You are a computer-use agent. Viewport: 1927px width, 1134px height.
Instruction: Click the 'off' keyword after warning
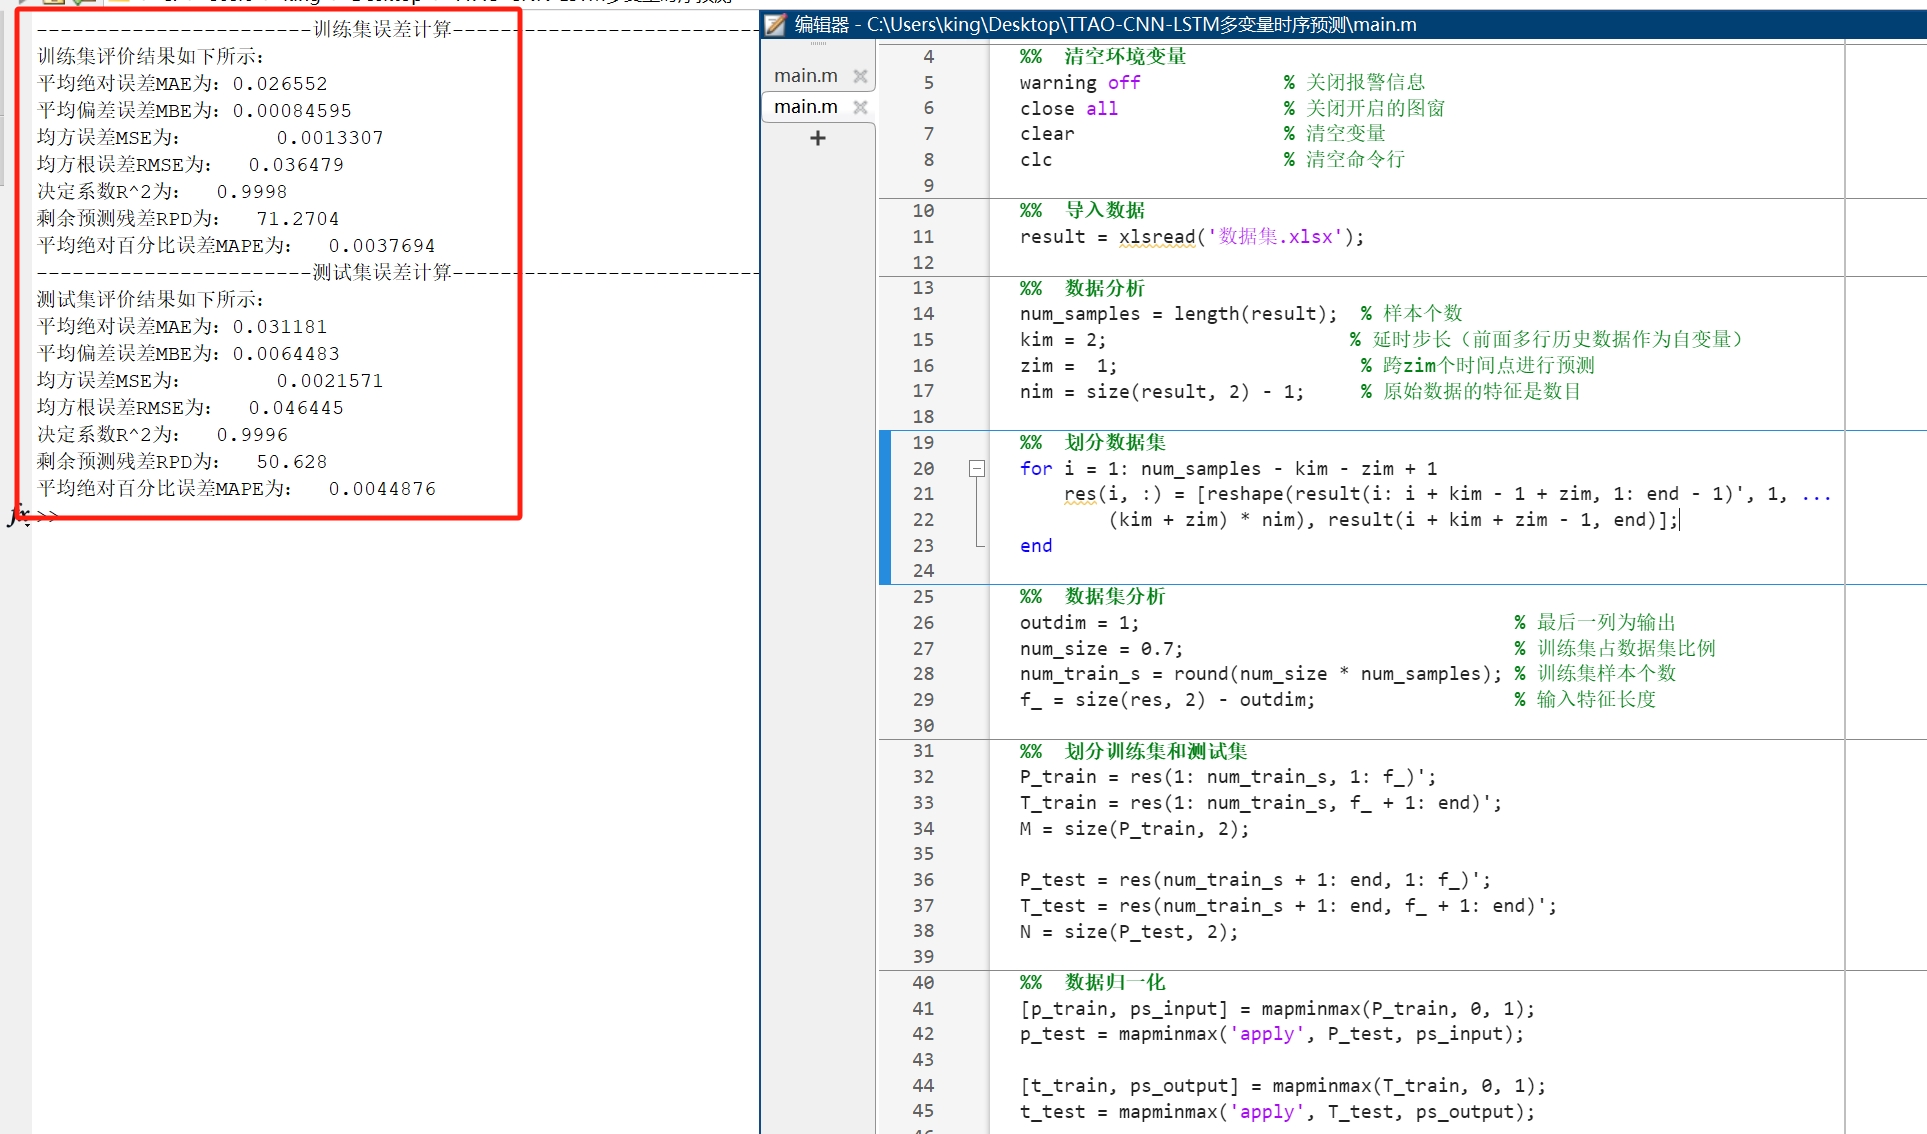click(x=1123, y=83)
